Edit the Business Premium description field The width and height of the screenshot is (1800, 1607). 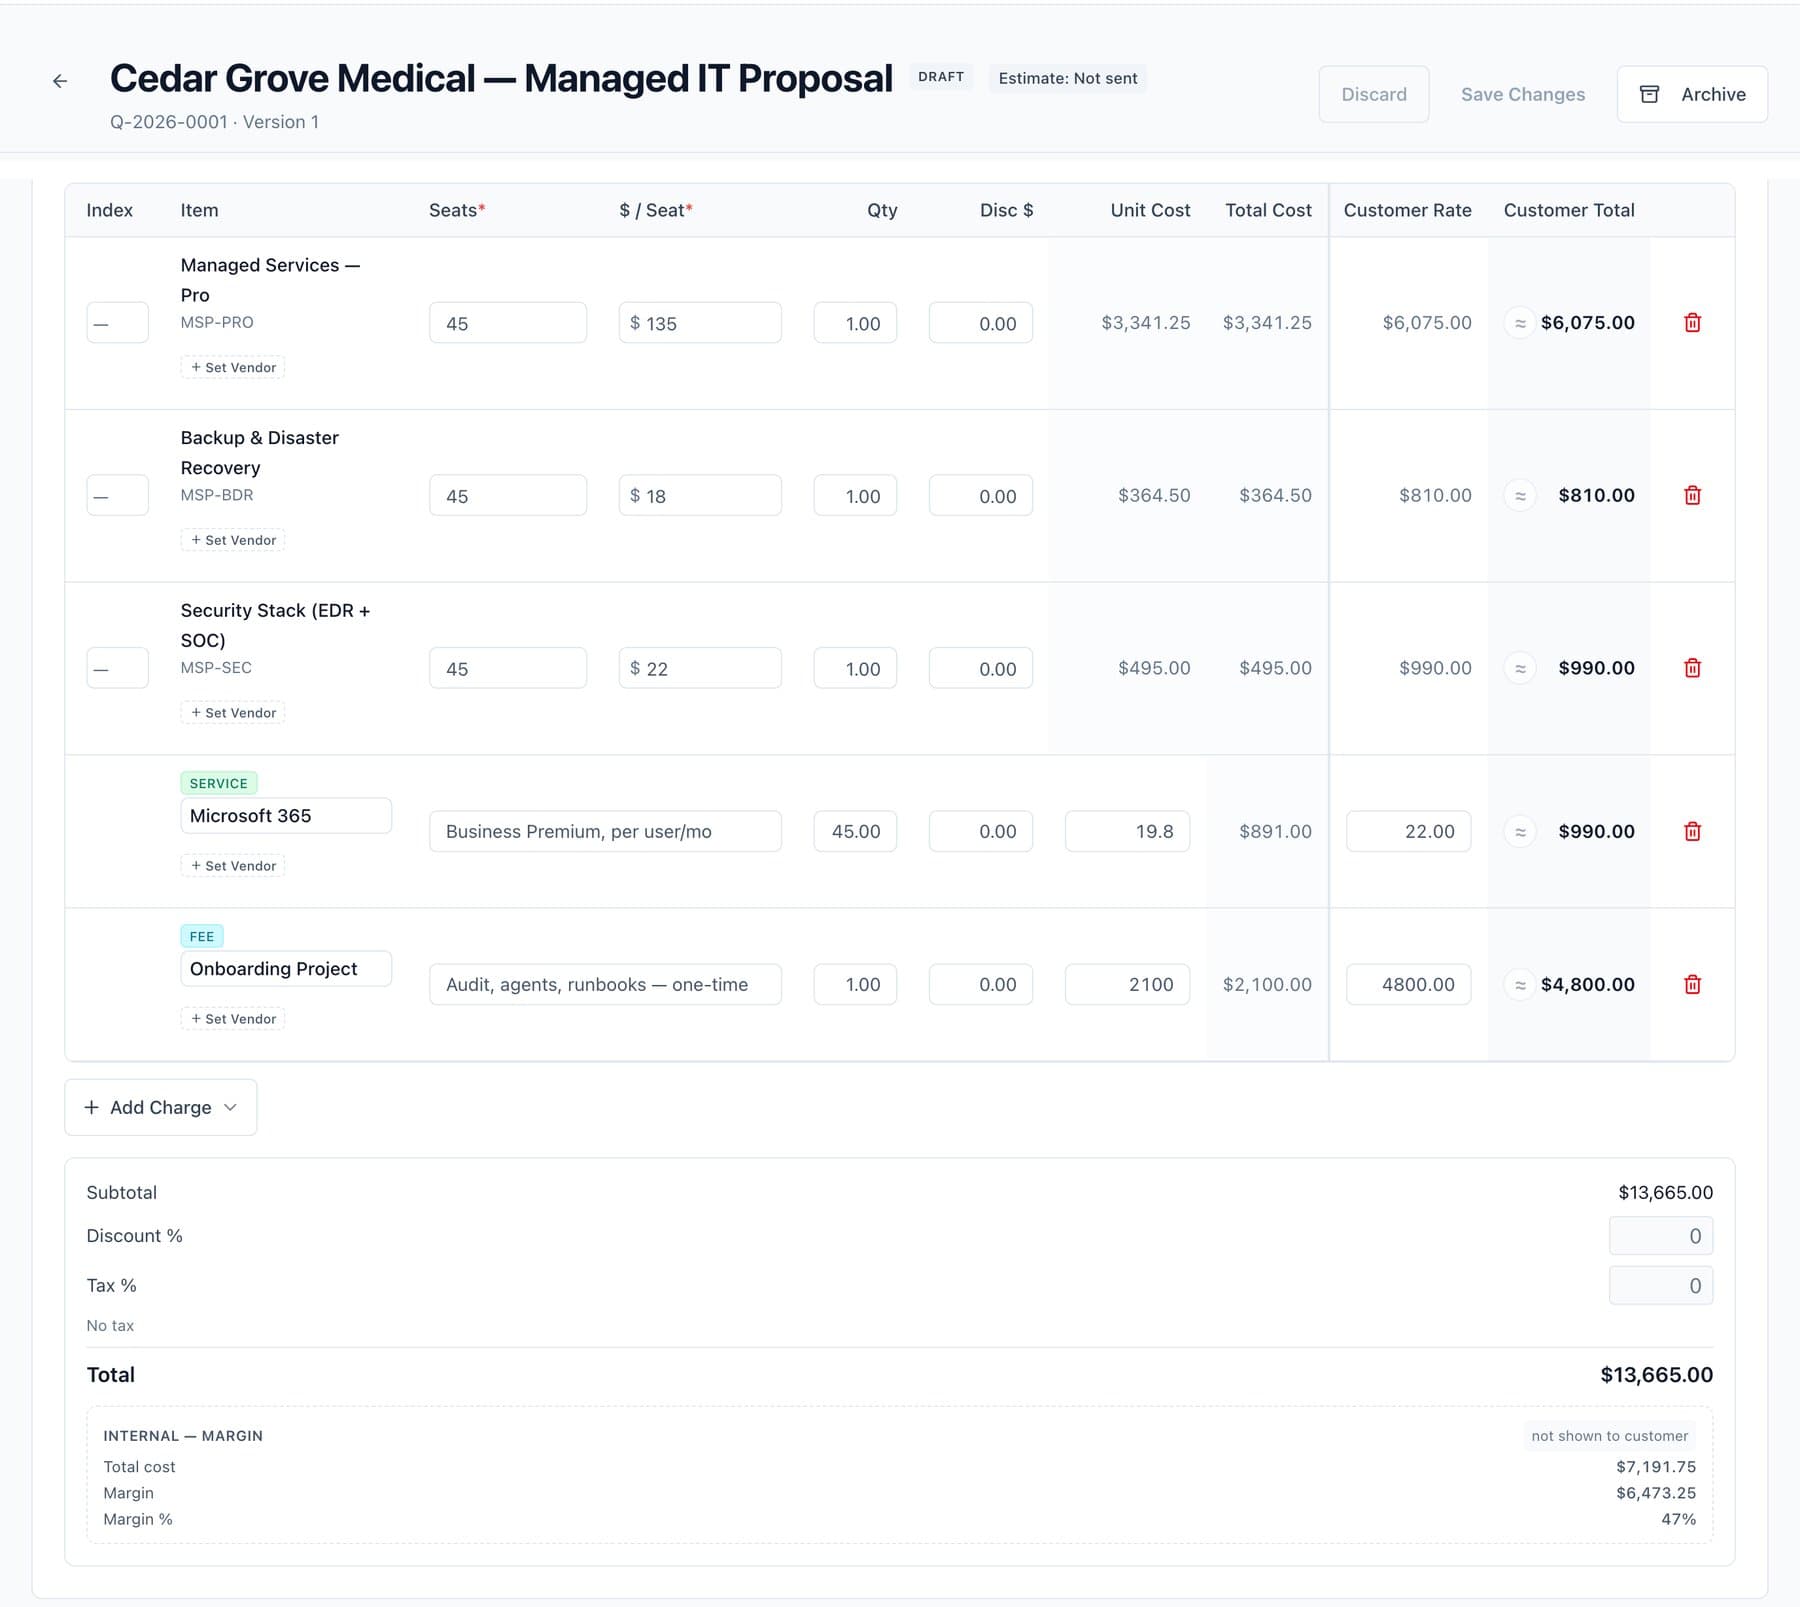pos(605,832)
